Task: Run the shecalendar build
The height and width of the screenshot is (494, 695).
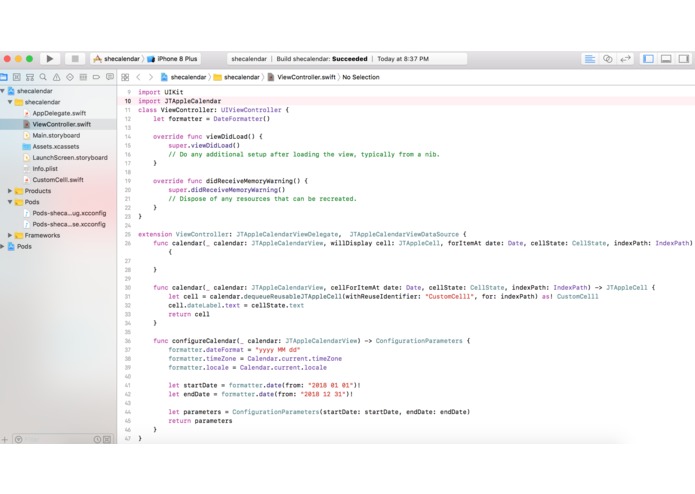Action: [50, 58]
